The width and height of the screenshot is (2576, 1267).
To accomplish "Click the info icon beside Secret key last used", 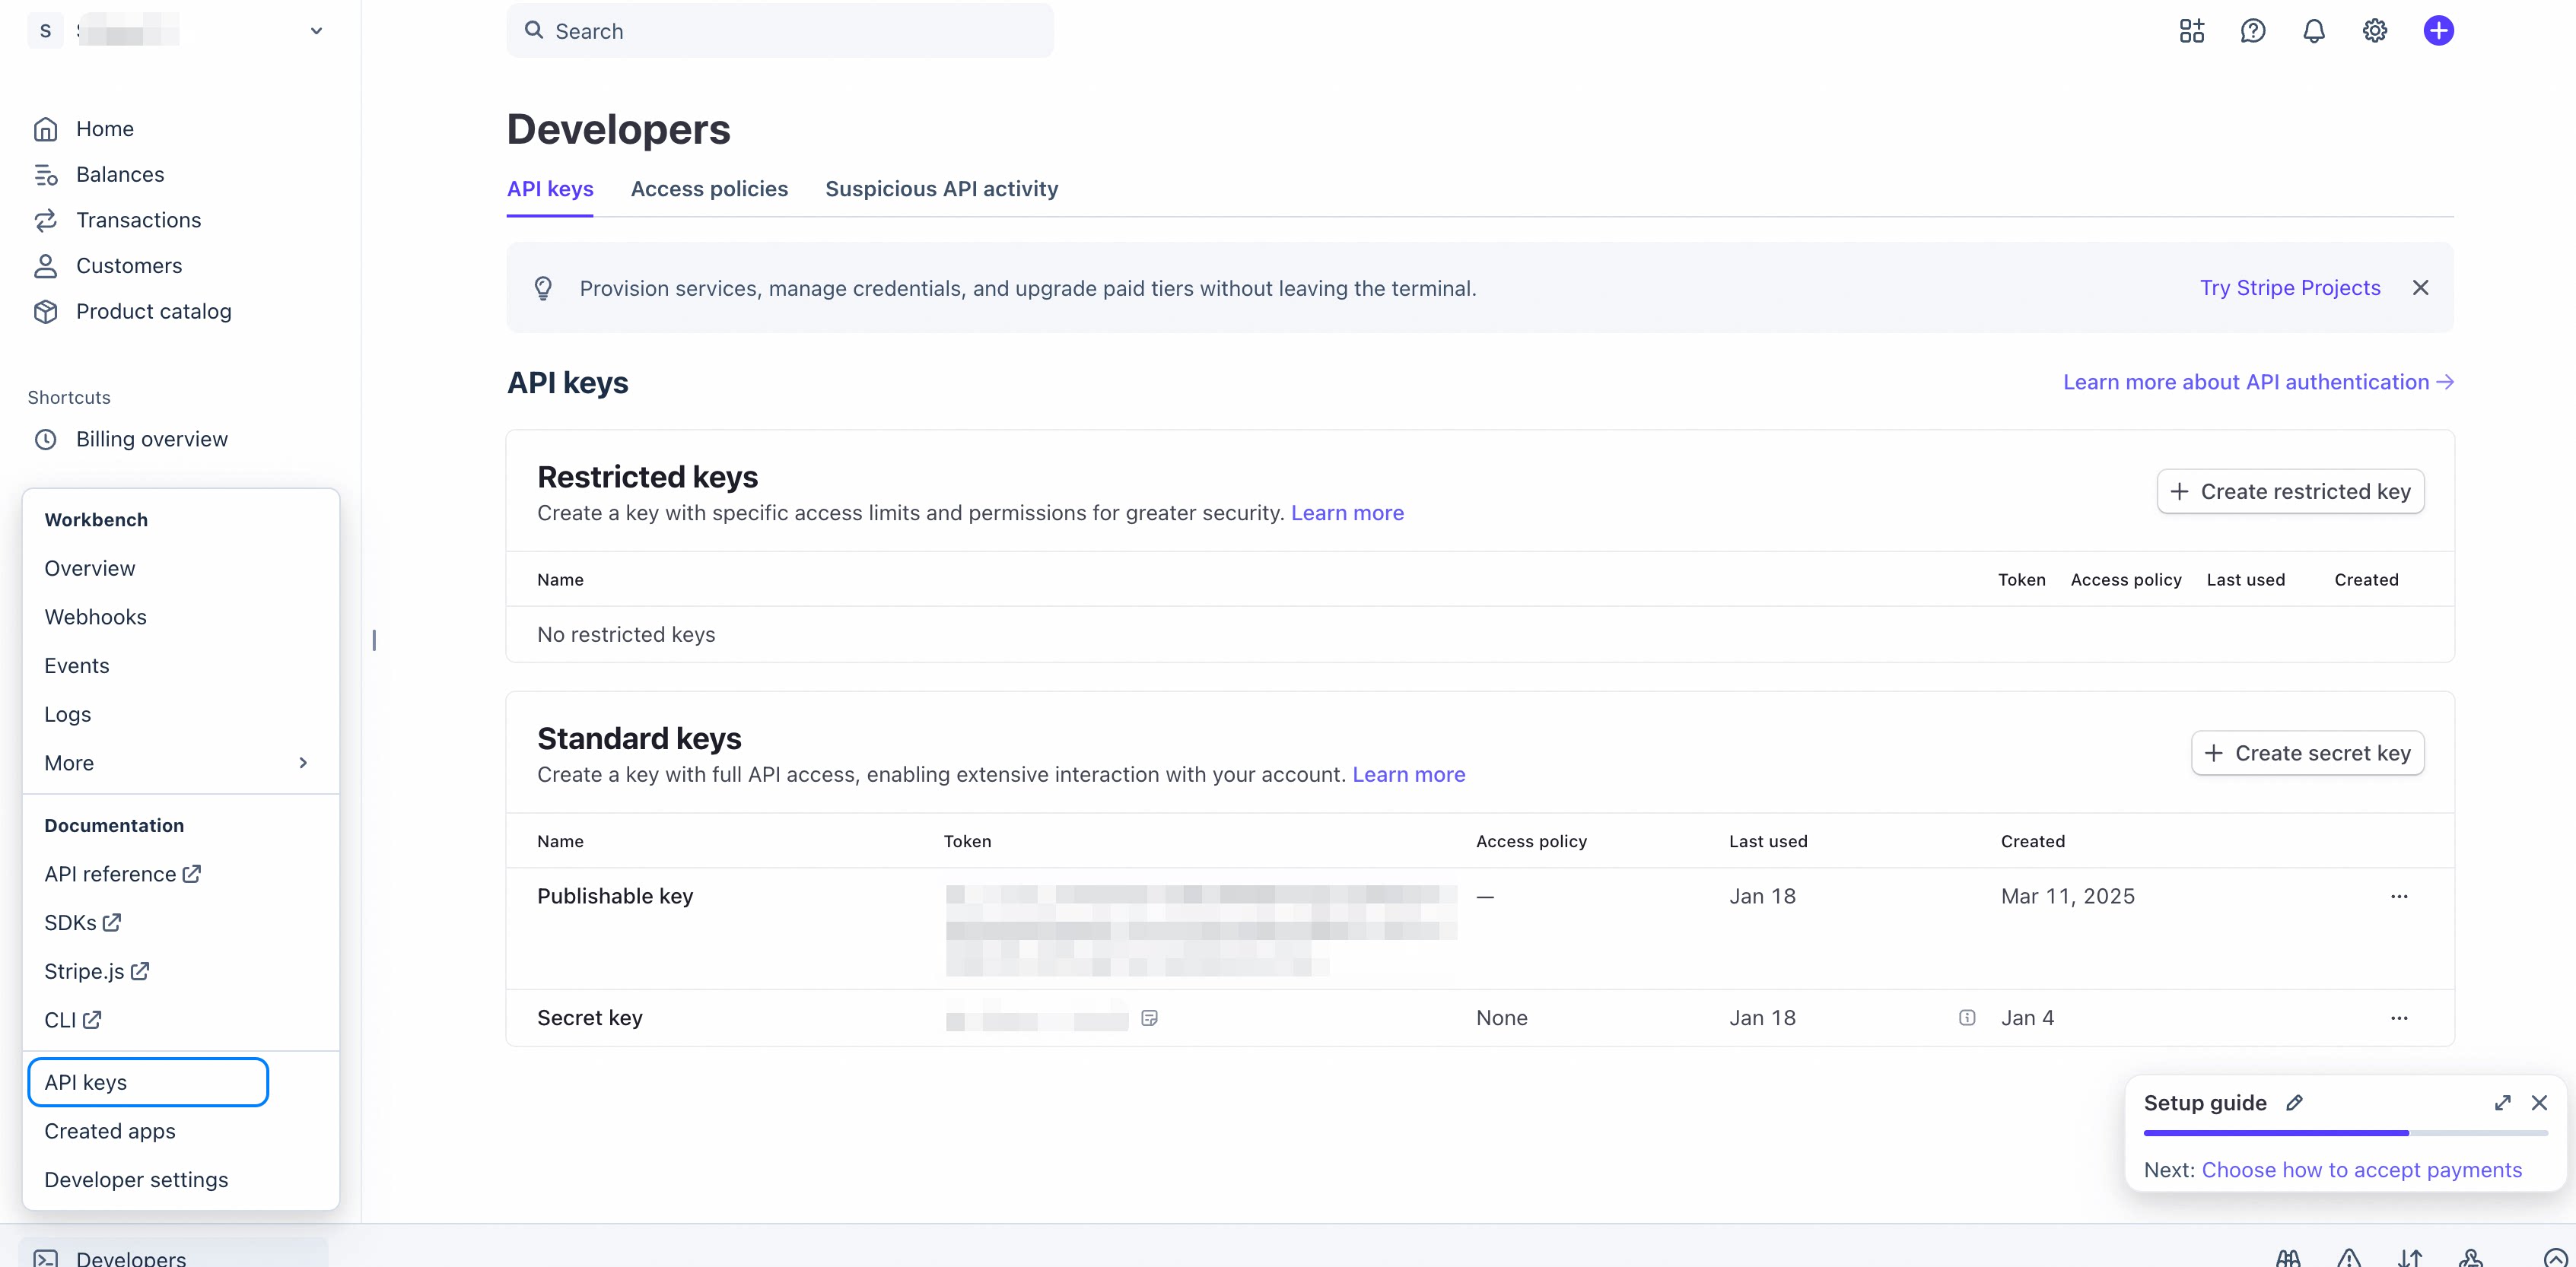I will [x=1966, y=1018].
